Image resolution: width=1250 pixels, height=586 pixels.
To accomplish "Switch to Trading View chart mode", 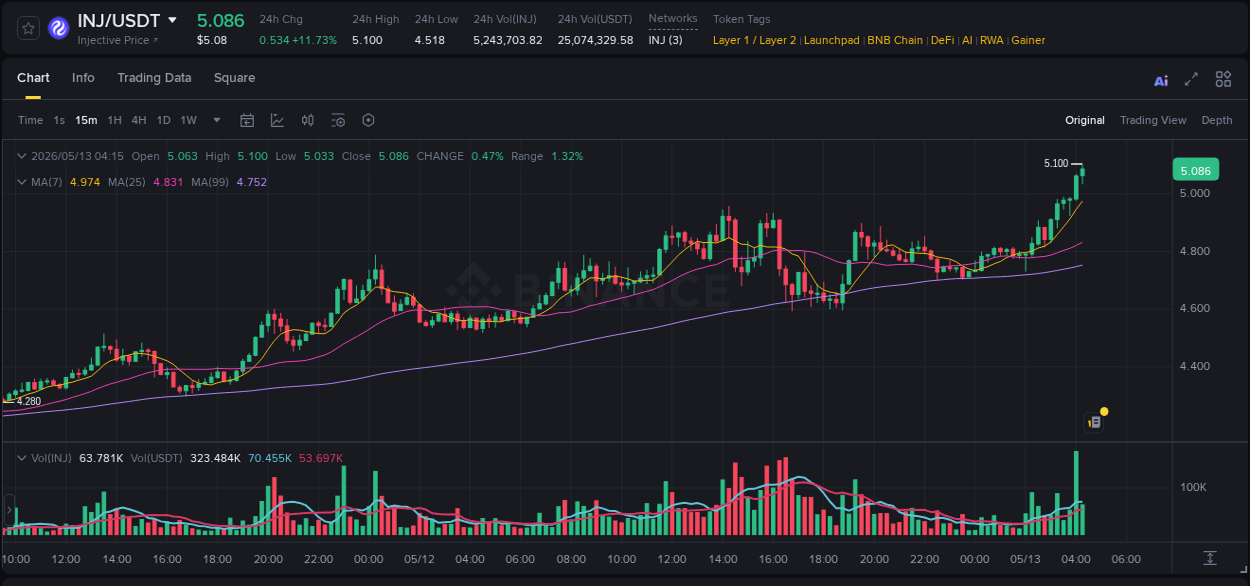I will pos(1153,120).
